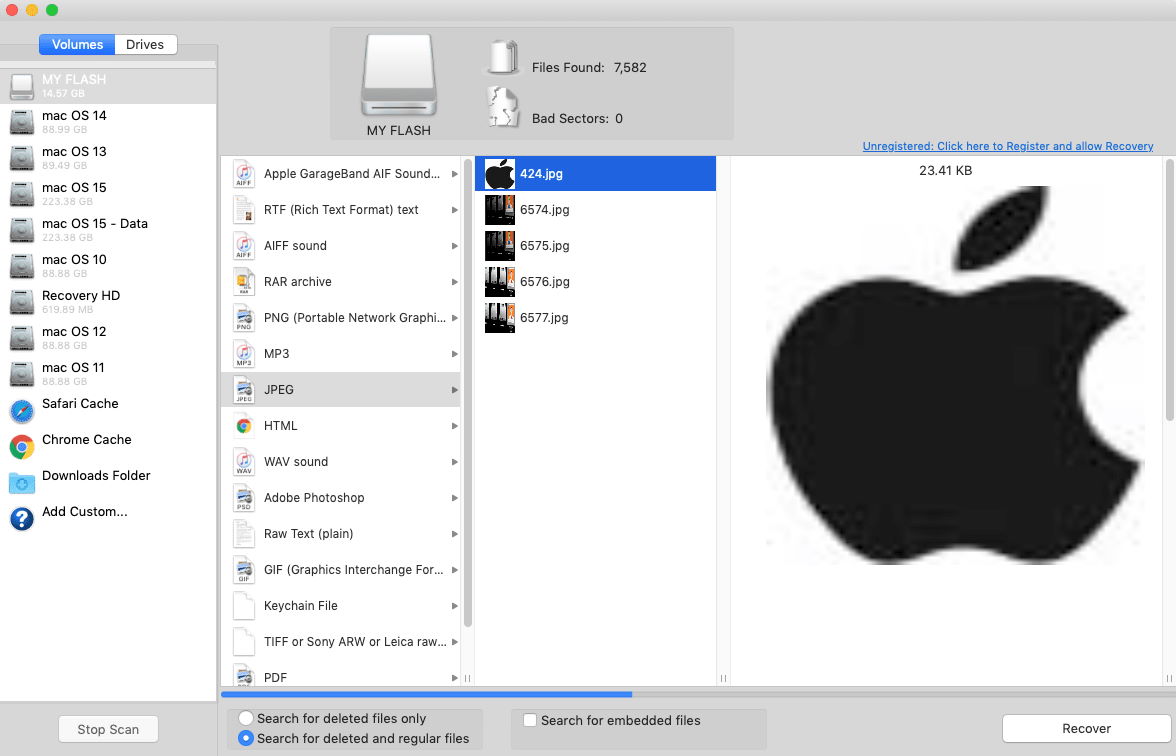
Task: Click the Chrome Cache icon
Action: coord(22,447)
